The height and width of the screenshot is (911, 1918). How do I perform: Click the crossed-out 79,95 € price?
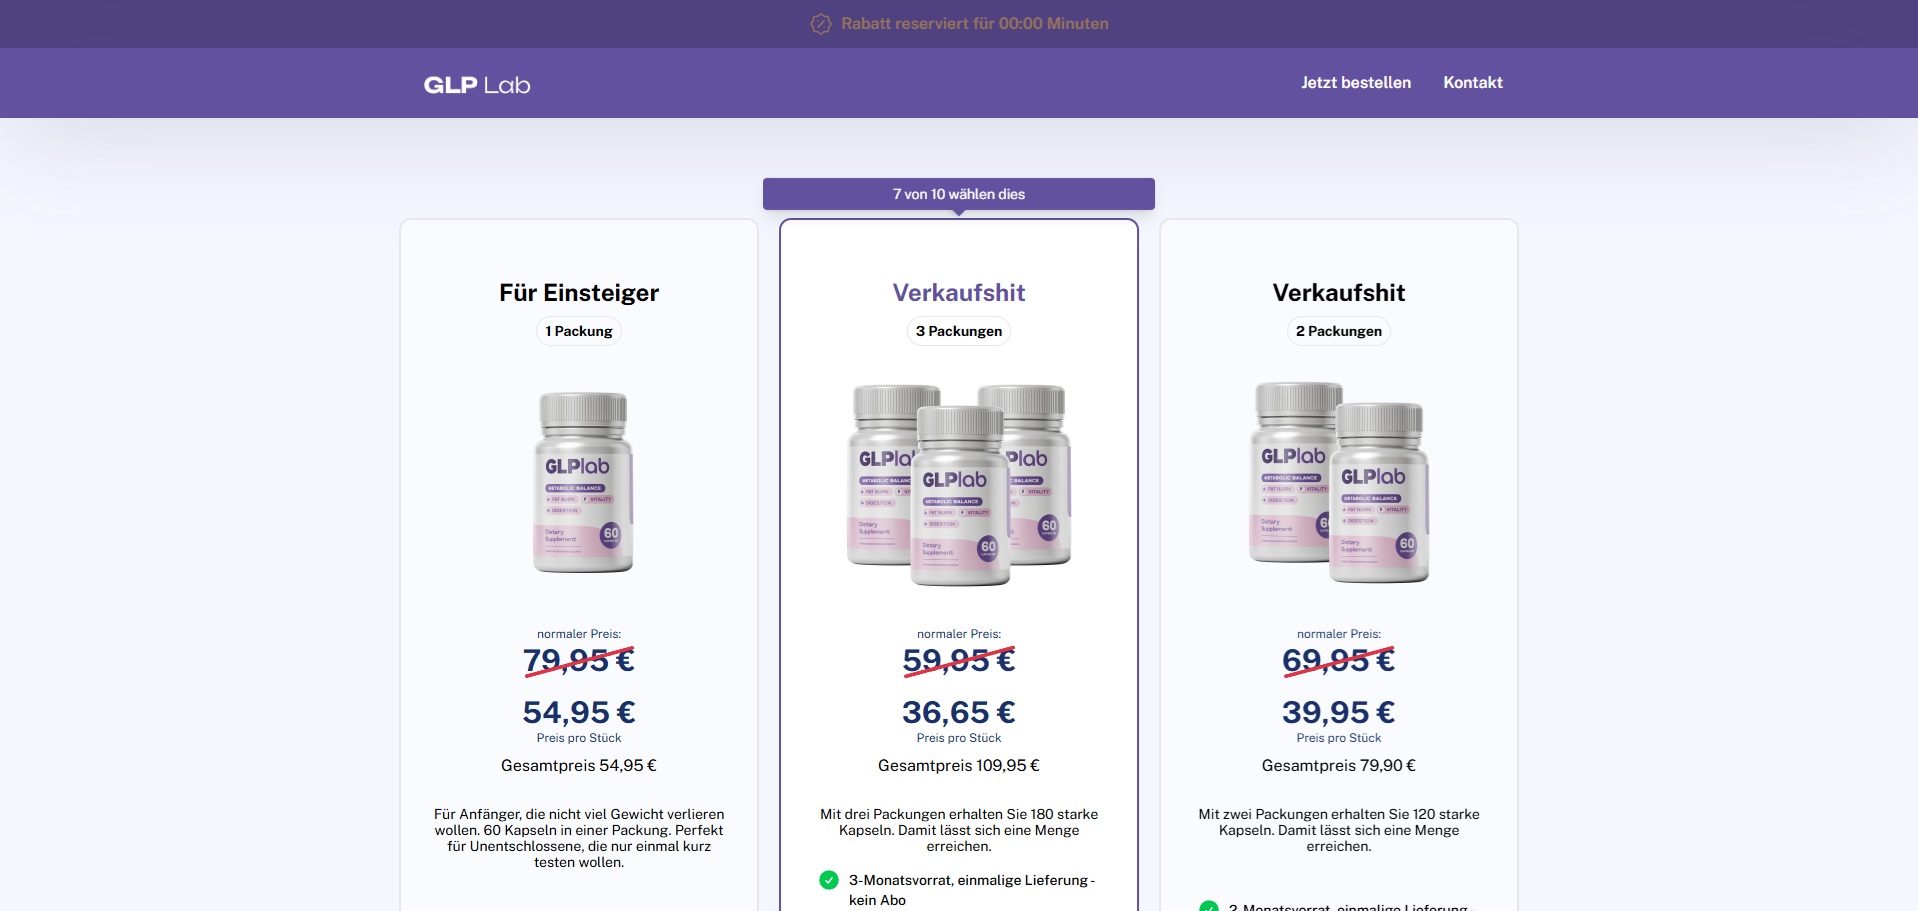coord(579,660)
